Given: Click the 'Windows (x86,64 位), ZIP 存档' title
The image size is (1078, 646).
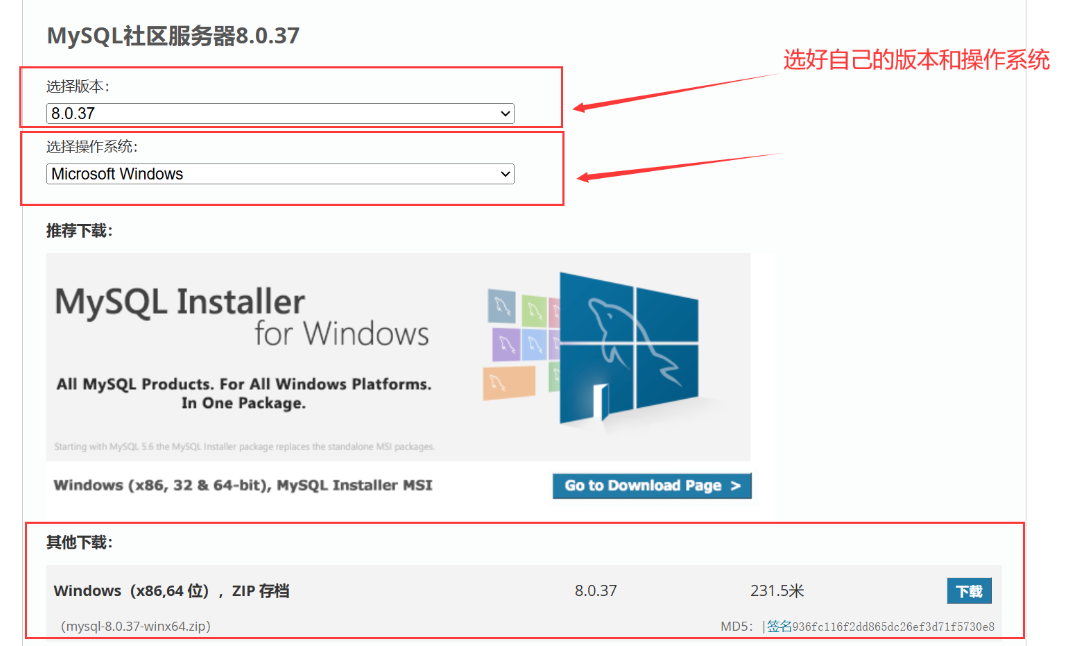Looking at the screenshot, I should tap(171, 591).
